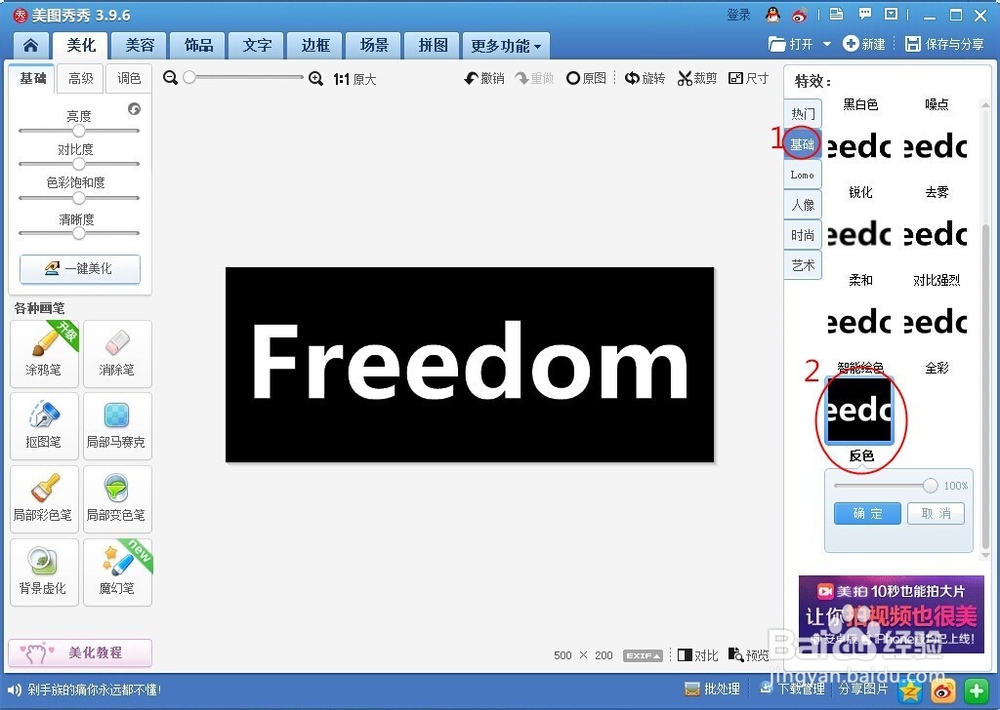Open the 调色 color tab
The image size is (1000, 710).
pyautogui.click(x=129, y=78)
